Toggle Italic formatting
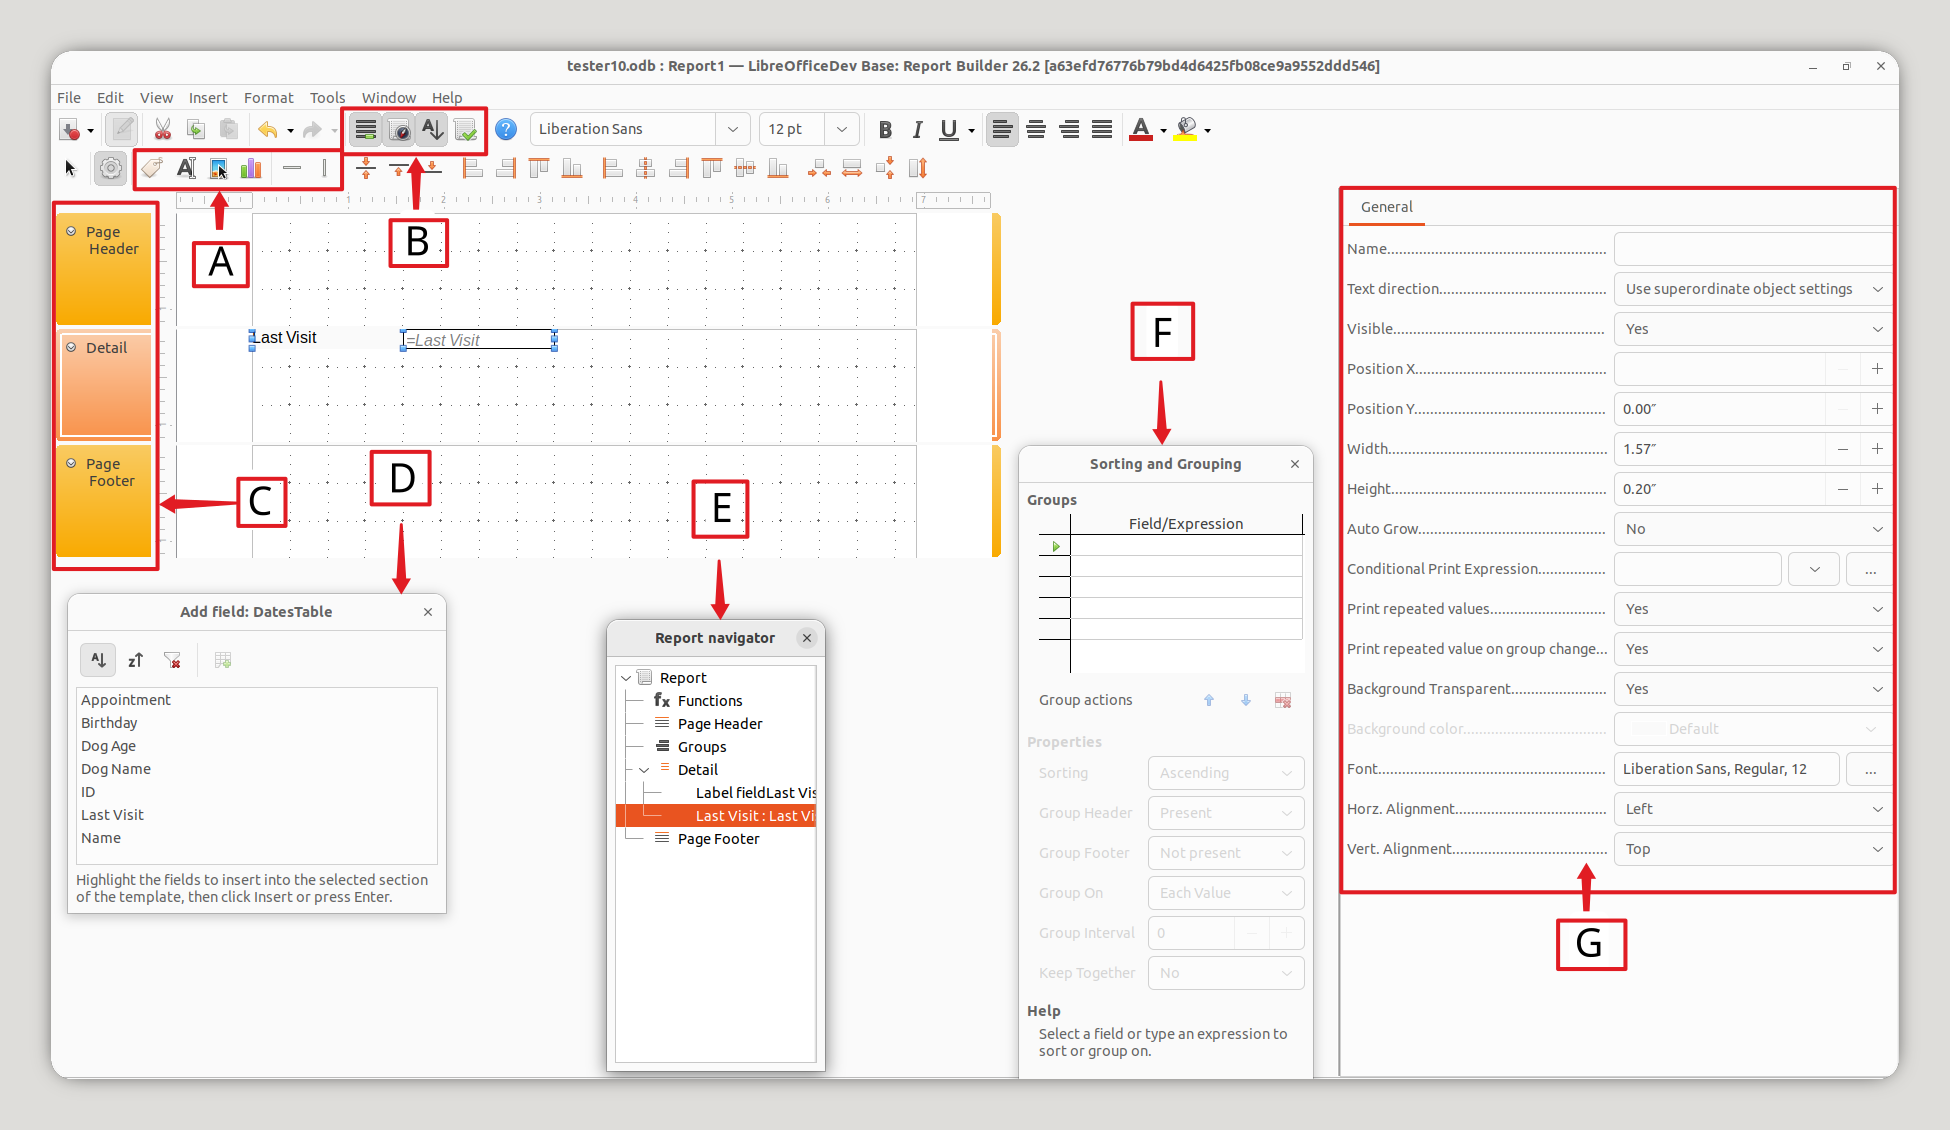The height and width of the screenshot is (1130, 1950). [917, 129]
